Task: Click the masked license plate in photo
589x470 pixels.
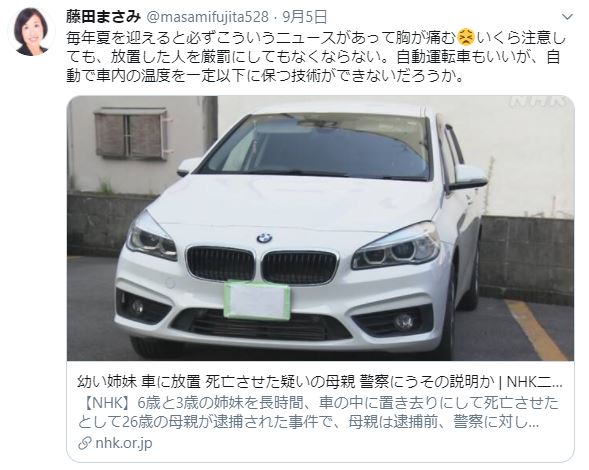Action: pyautogui.click(x=257, y=299)
